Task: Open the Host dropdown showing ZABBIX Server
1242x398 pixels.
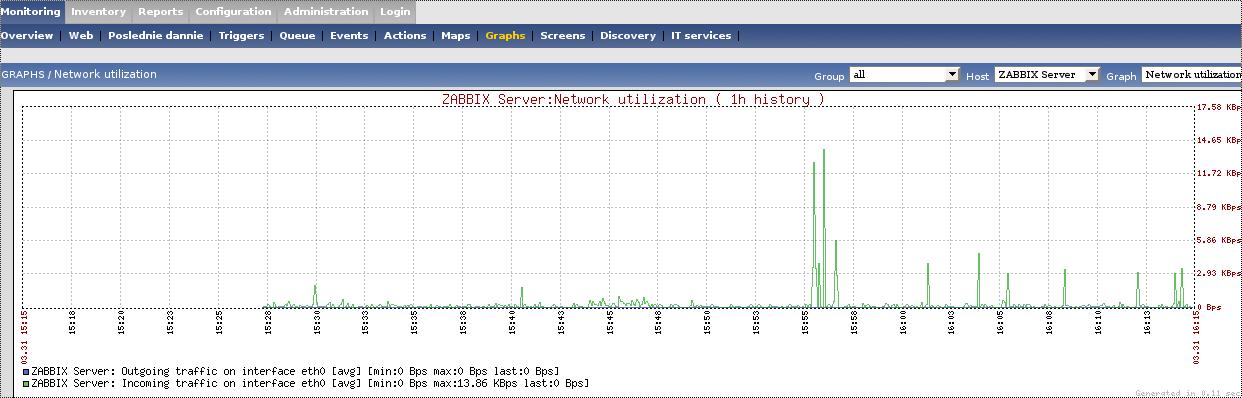Action: tap(1047, 75)
